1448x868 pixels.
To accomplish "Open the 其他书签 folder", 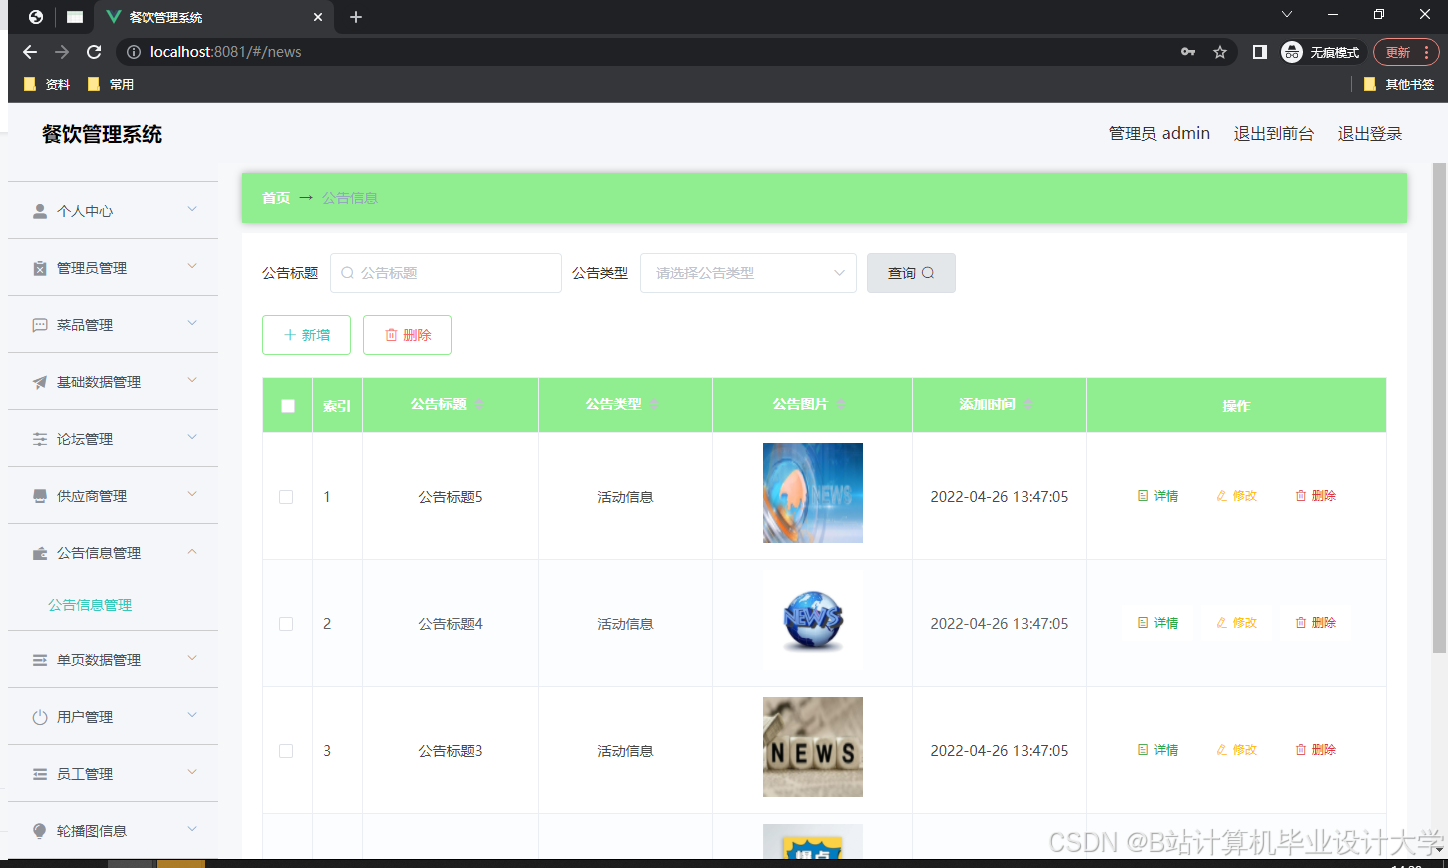I will point(1399,84).
